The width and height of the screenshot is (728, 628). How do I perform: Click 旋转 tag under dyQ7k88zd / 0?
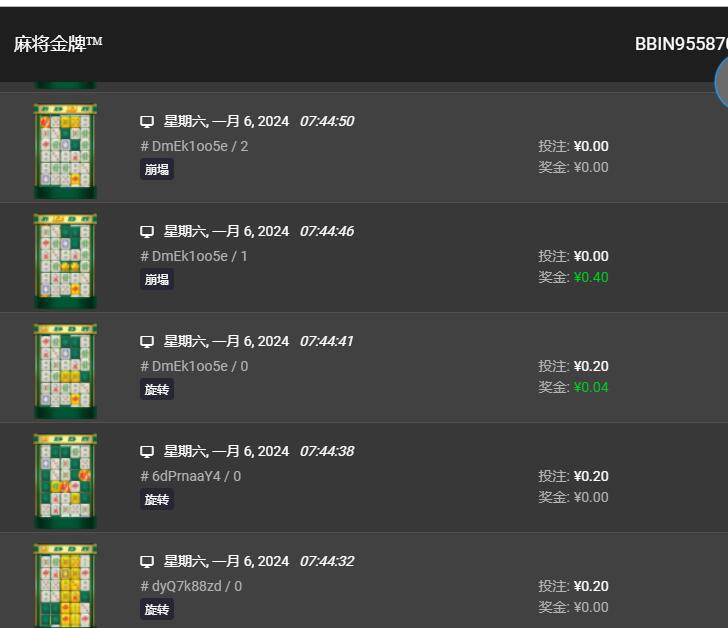(157, 609)
